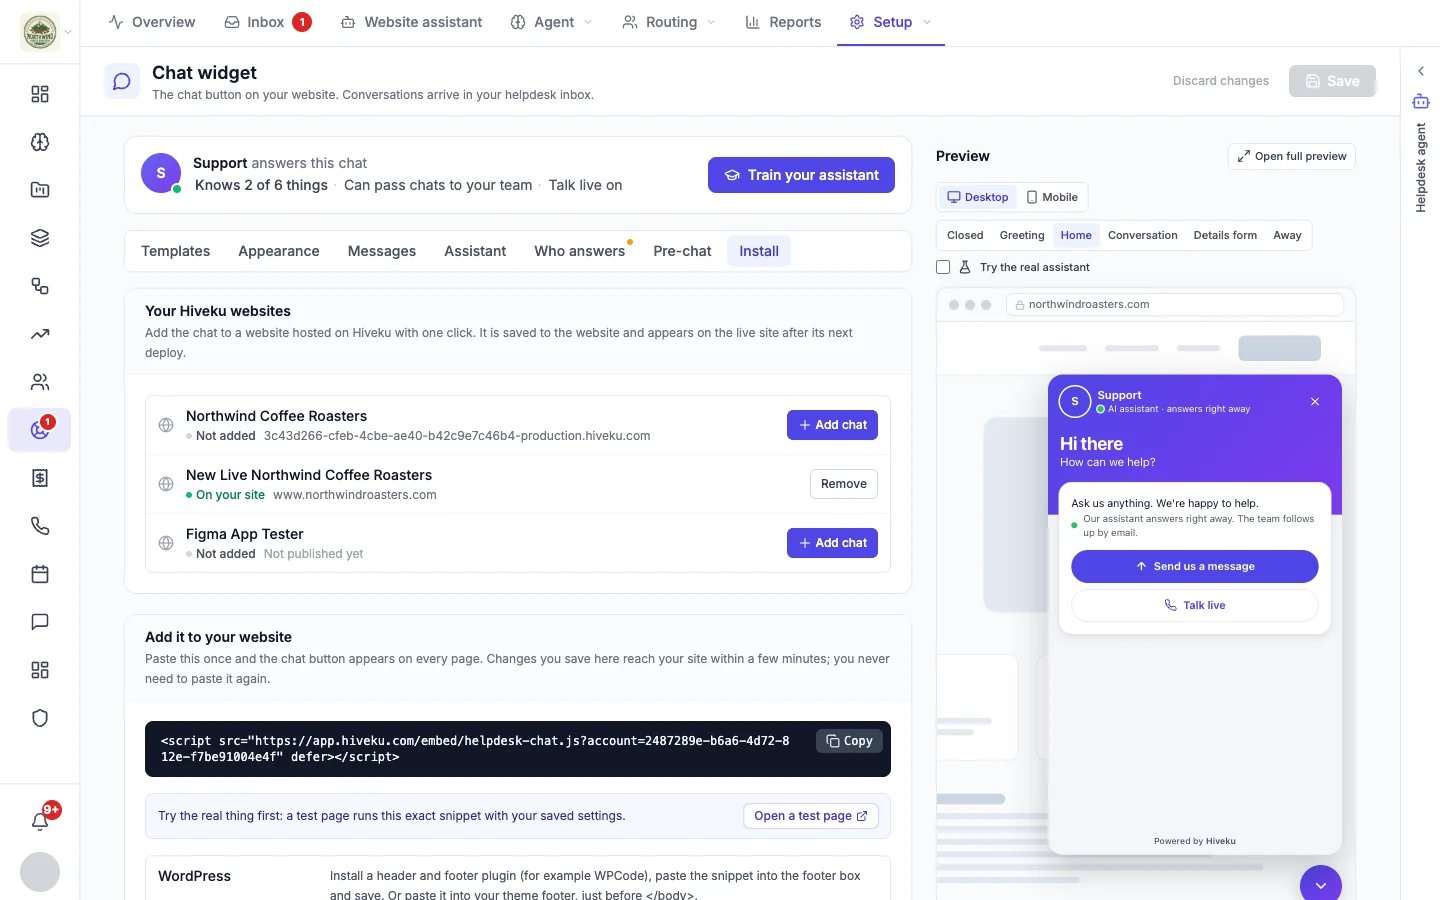1440x900 pixels.
Task: Close the chat widget preview with X
Action: 1315,401
